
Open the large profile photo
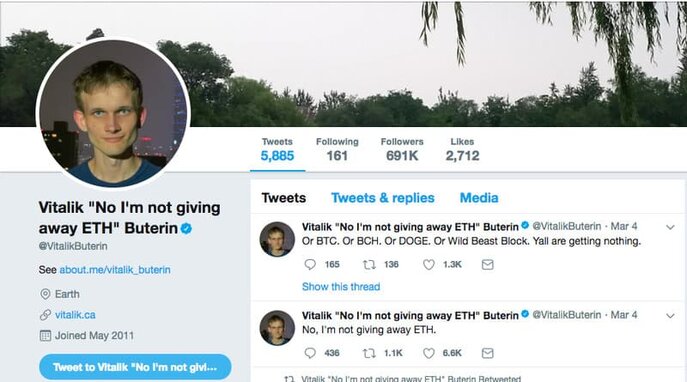[113, 114]
